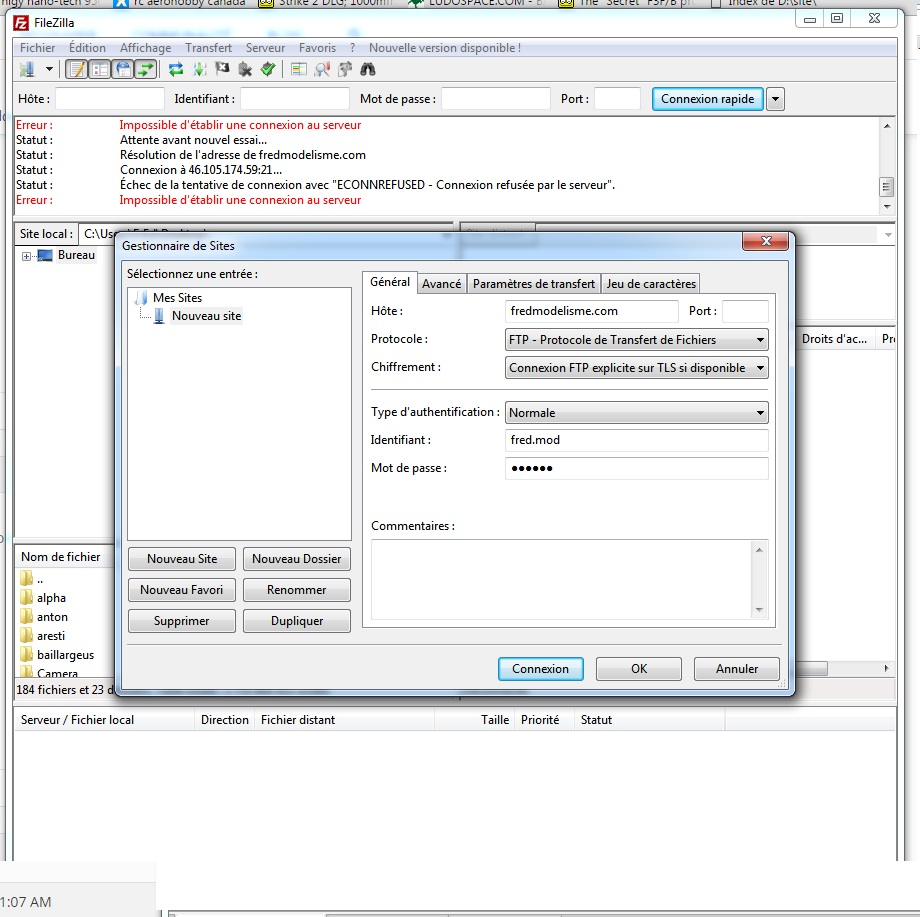Screen dimensions: 920x917
Task: Click the Connexion button in dialog
Action: coord(540,669)
